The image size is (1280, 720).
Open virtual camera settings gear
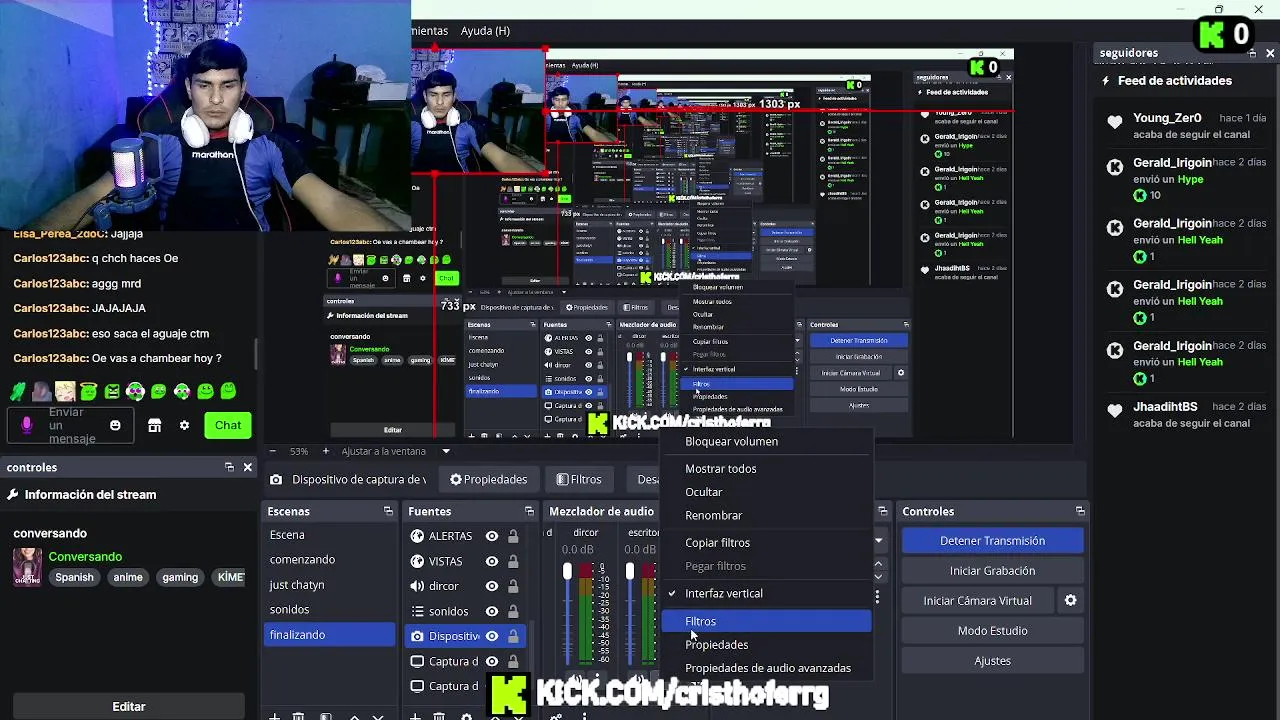pyautogui.click(x=1070, y=601)
